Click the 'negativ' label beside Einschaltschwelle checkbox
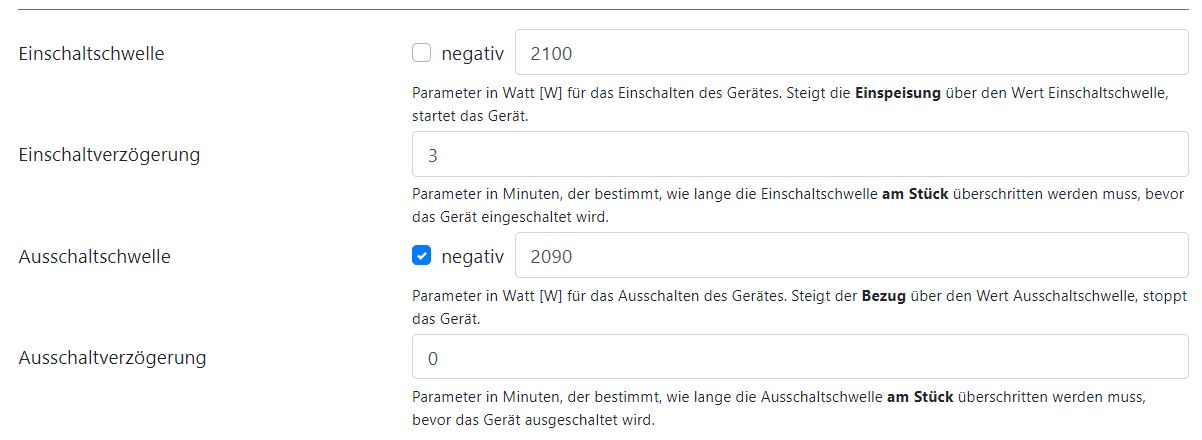Screen dimensions: 1202x440 click(x=472, y=53)
